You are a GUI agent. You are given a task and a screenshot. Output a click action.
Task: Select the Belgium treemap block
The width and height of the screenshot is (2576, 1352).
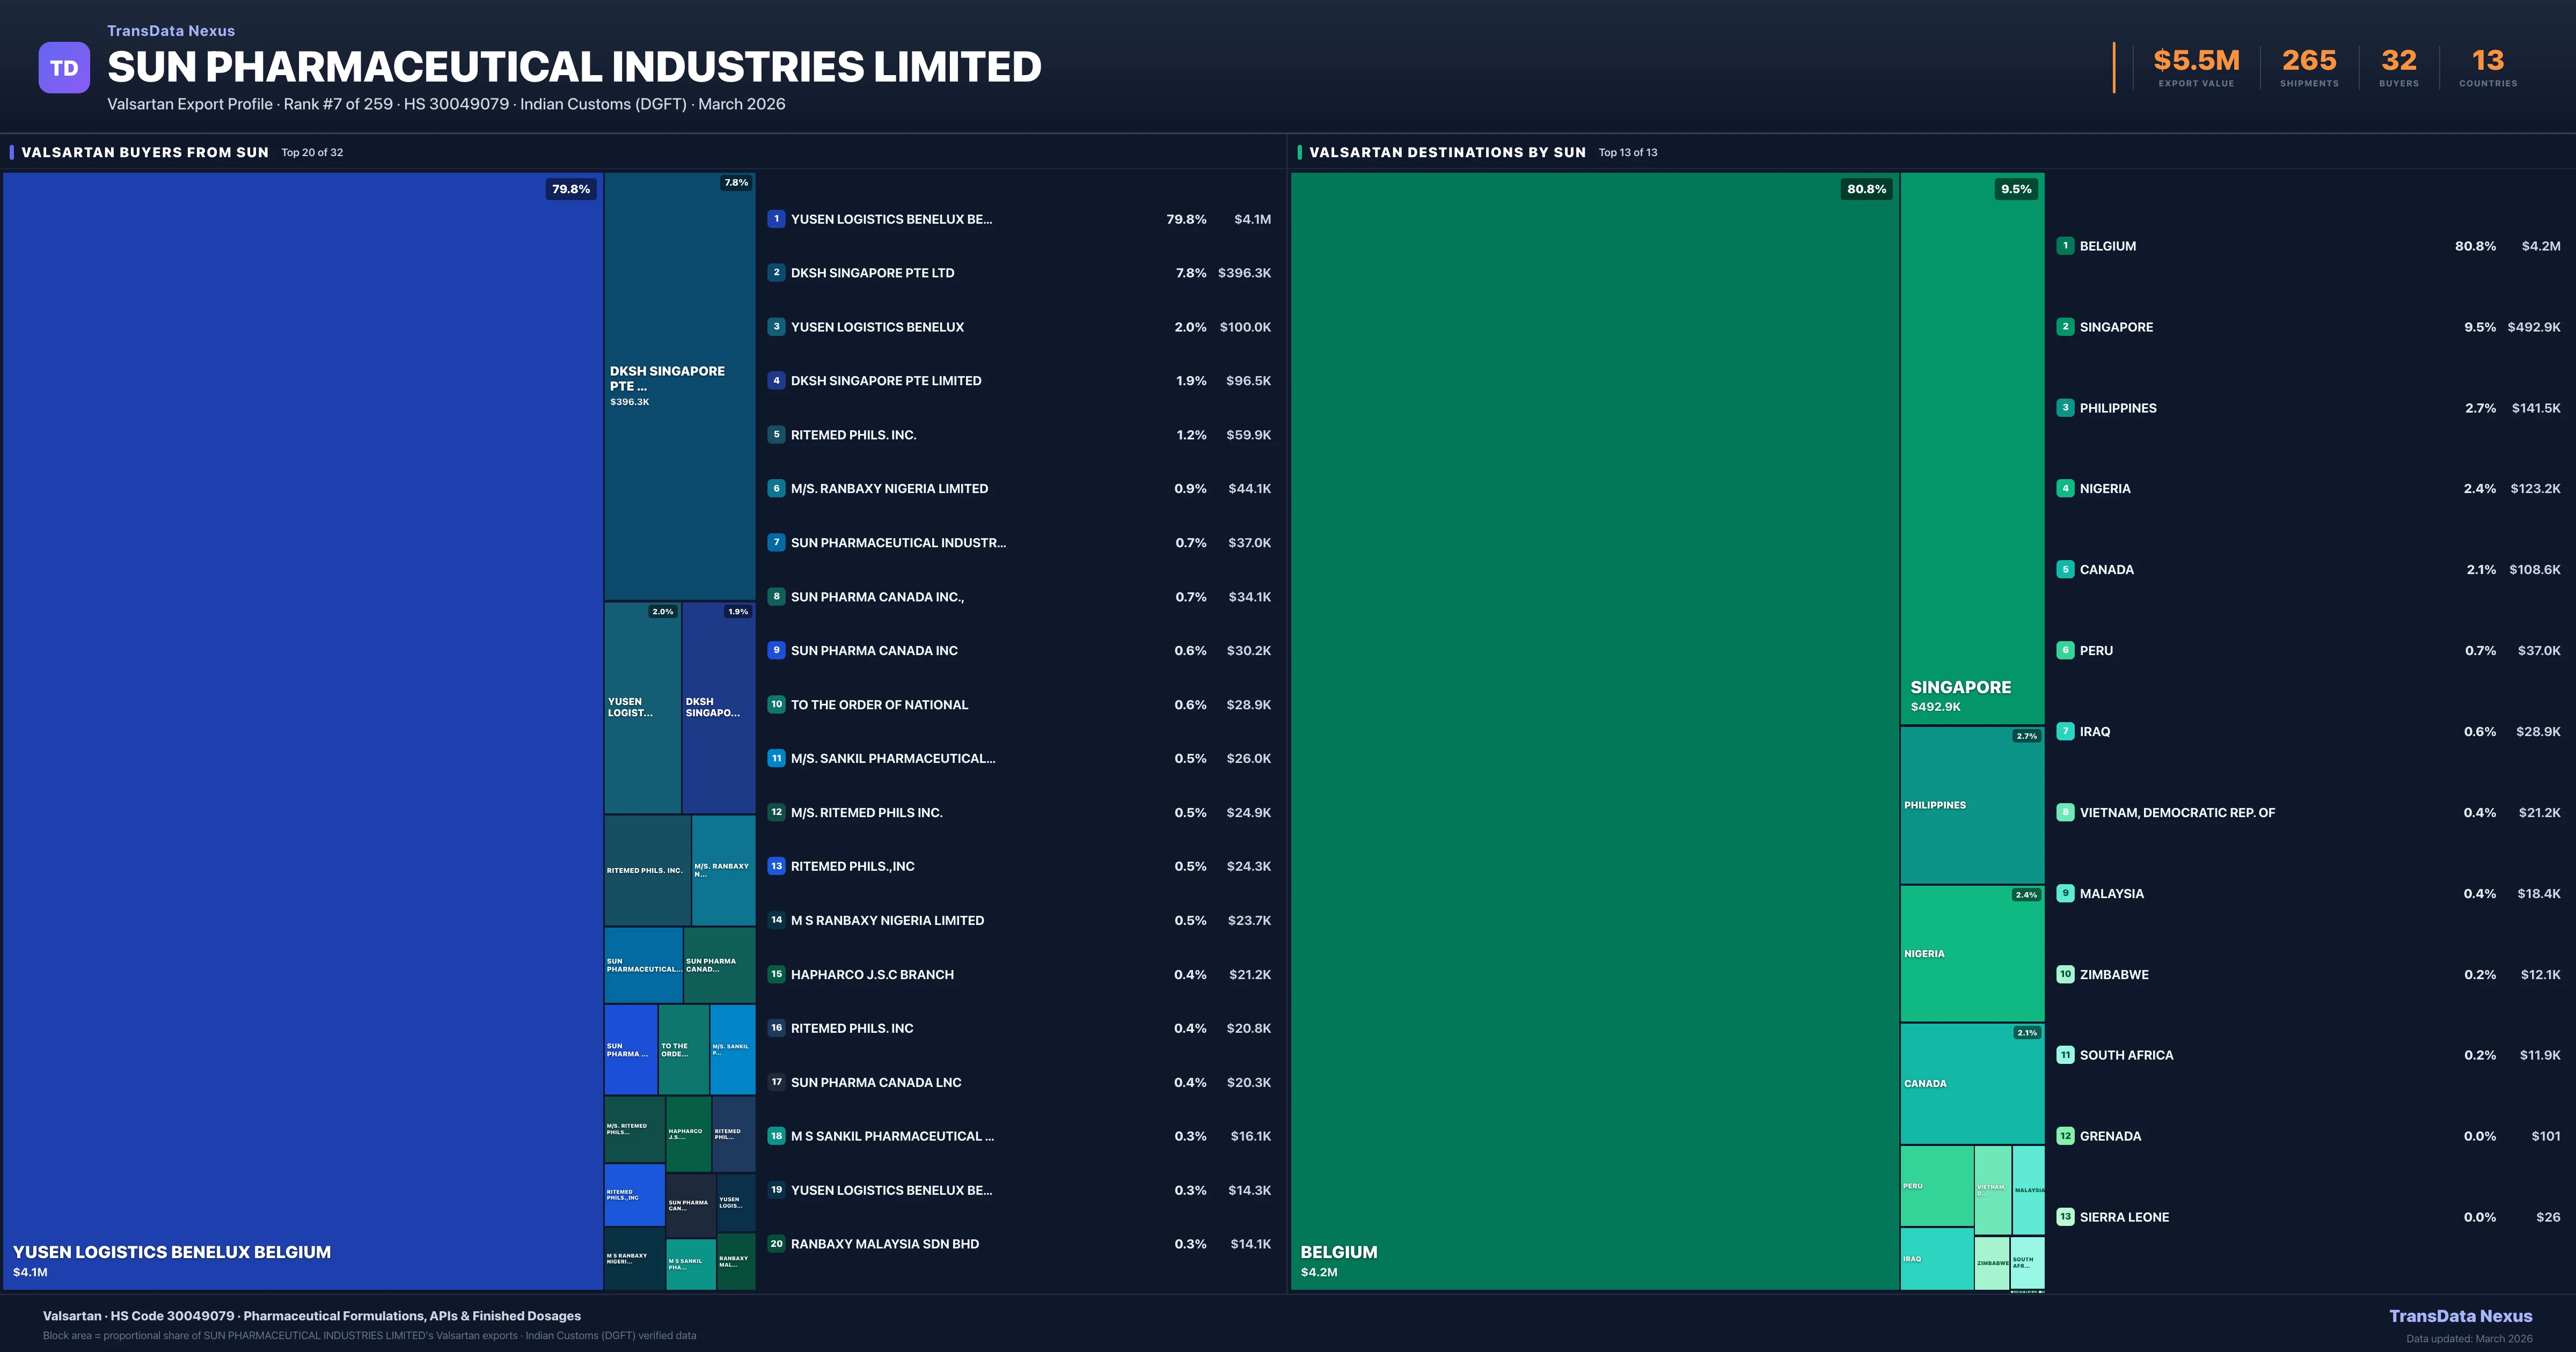[1594, 730]
